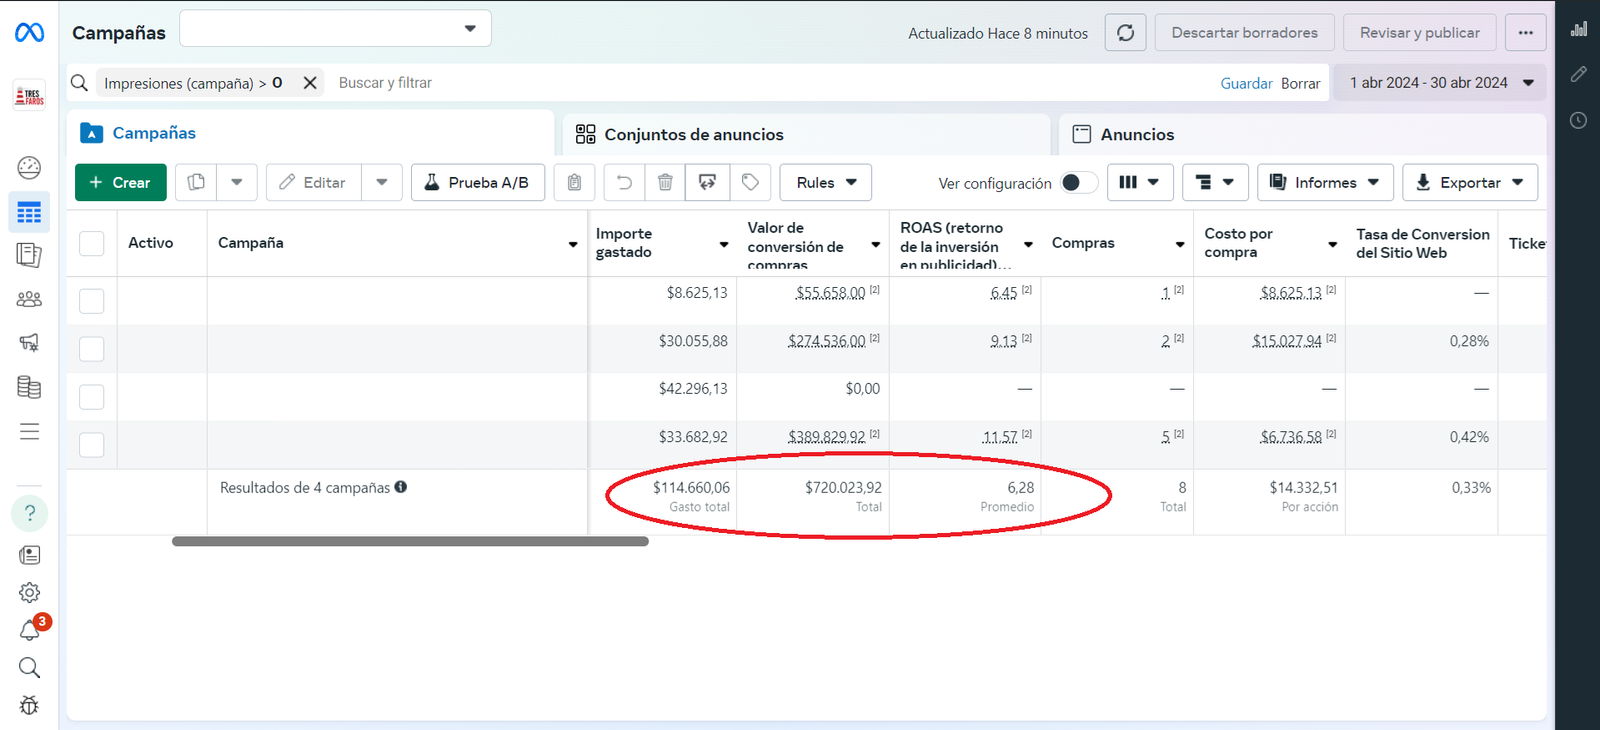This screenshot has height=730, width=1600.
Task: Click the Editar button
Action: tap(313, 182)
